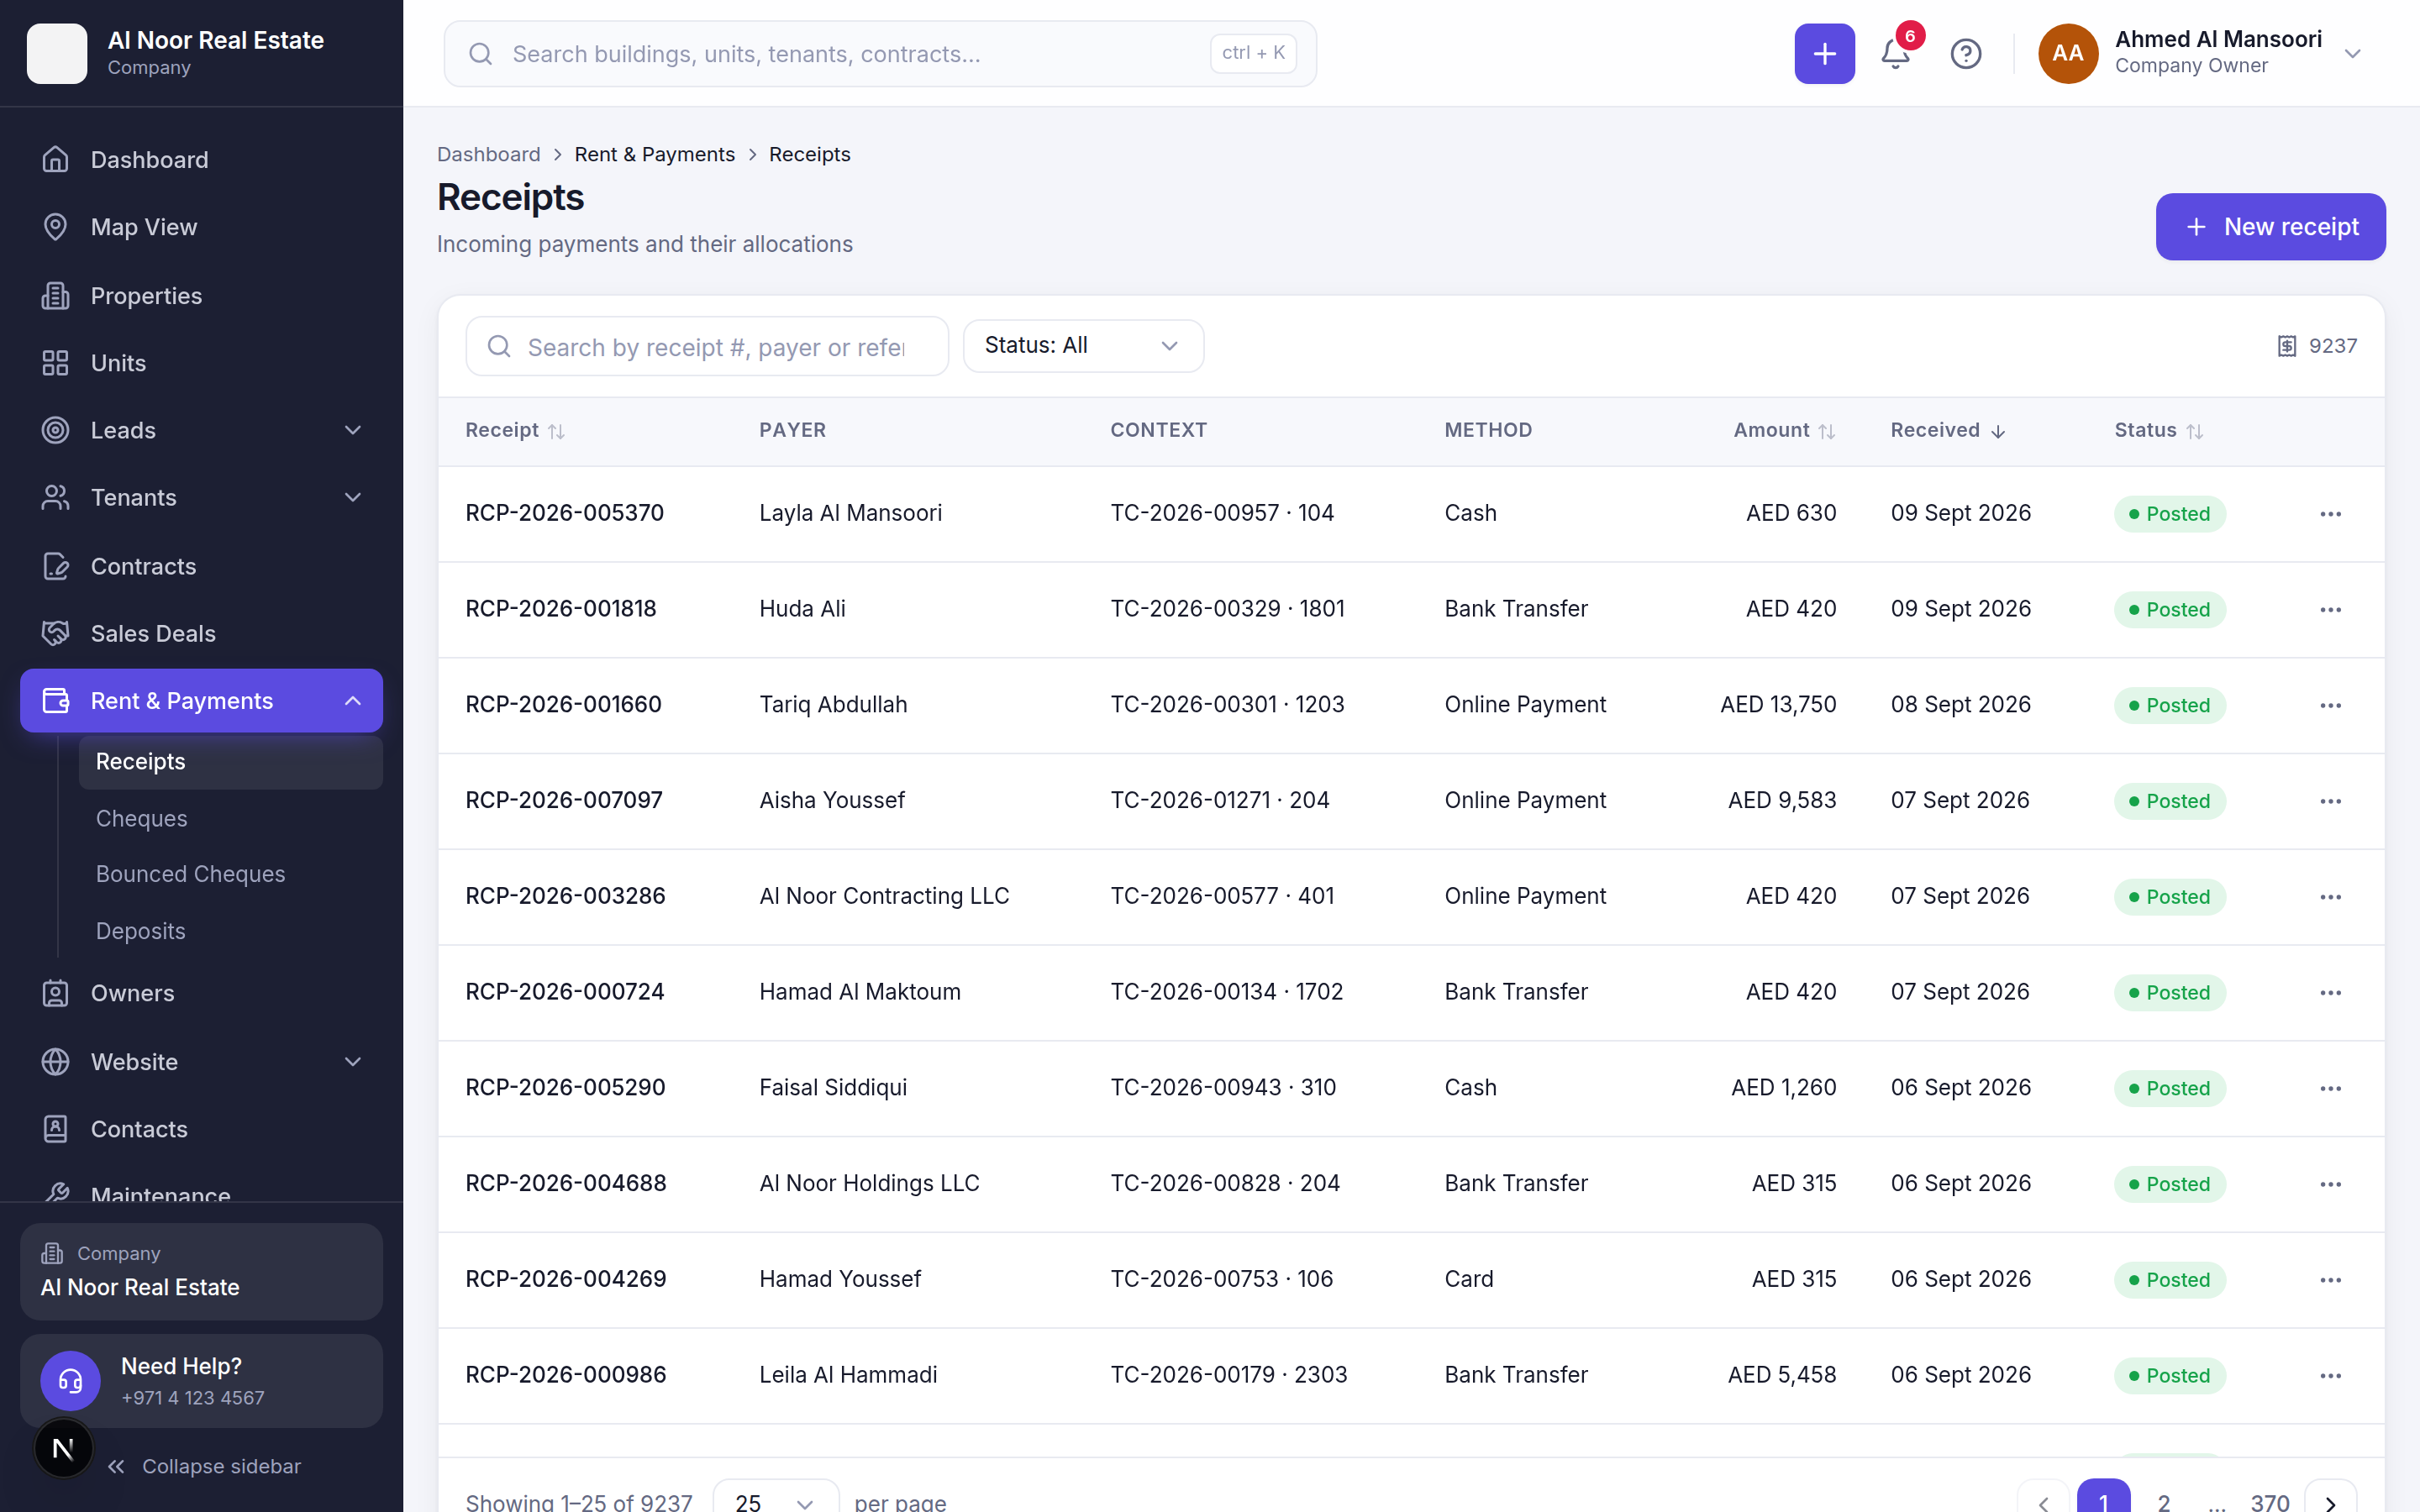Click the purple quick-add plus icon

pyautogui.click(x=1824, y=54)
